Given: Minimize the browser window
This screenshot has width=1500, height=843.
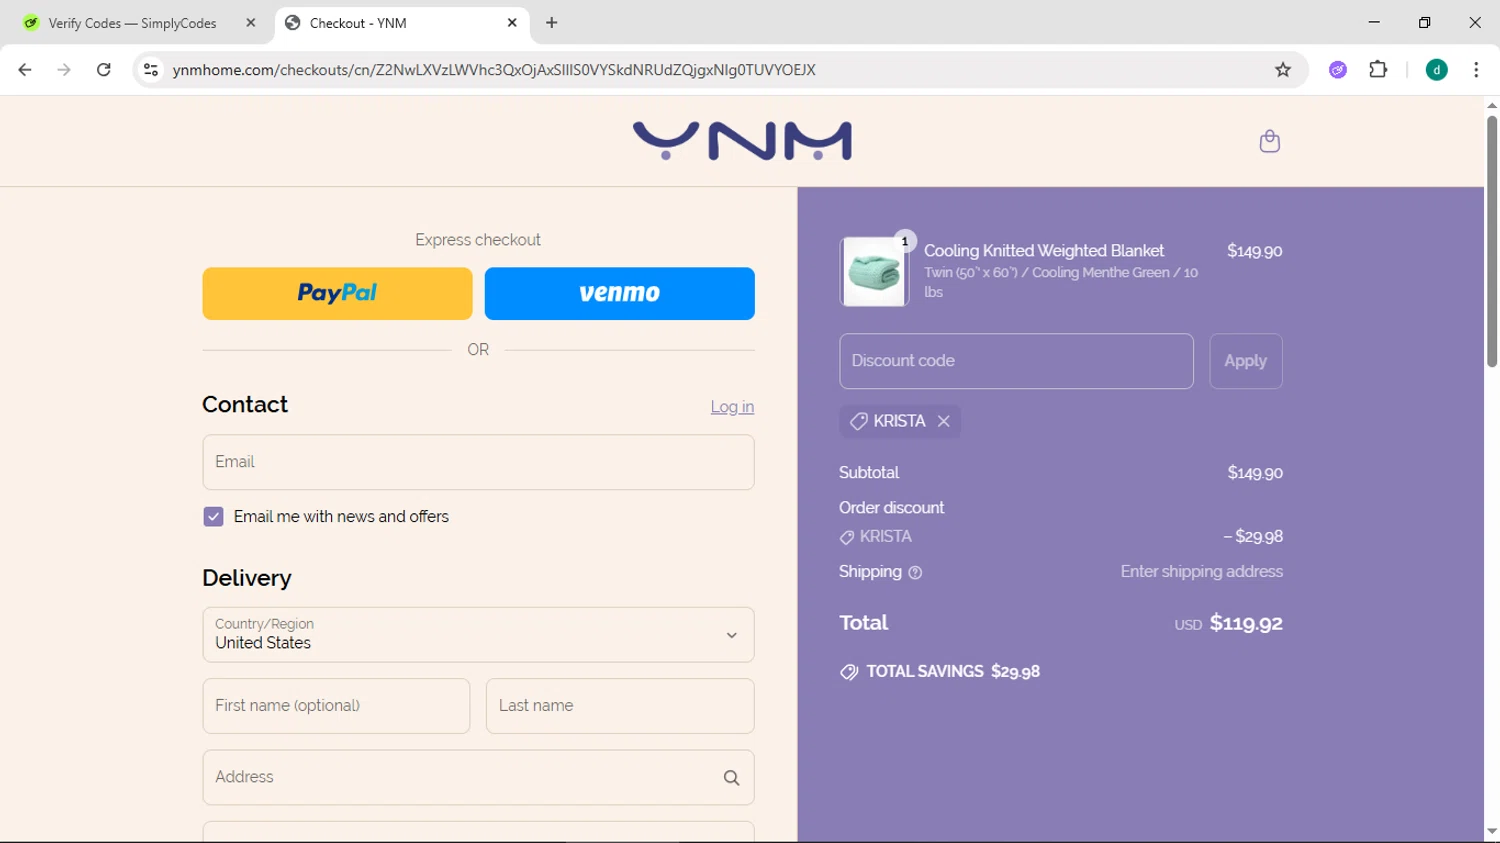Looking at the screenshot, I should coord(1374,22).
